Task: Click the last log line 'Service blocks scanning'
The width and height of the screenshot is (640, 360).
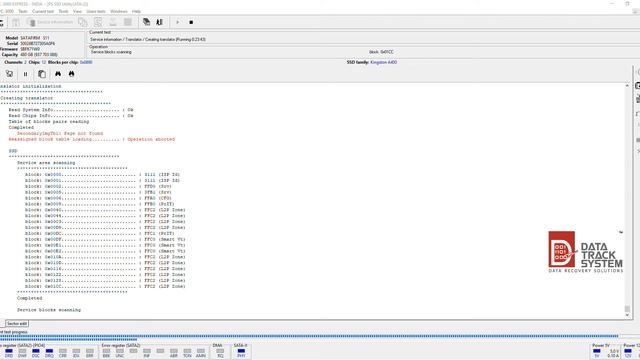Action: 49,310
